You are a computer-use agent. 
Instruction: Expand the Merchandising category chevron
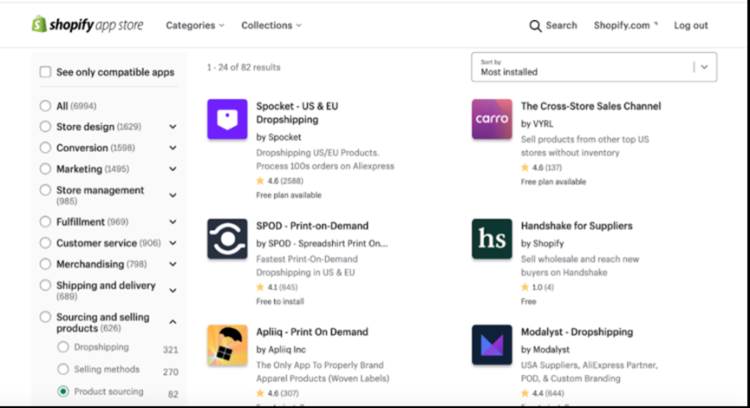point(173,264)
